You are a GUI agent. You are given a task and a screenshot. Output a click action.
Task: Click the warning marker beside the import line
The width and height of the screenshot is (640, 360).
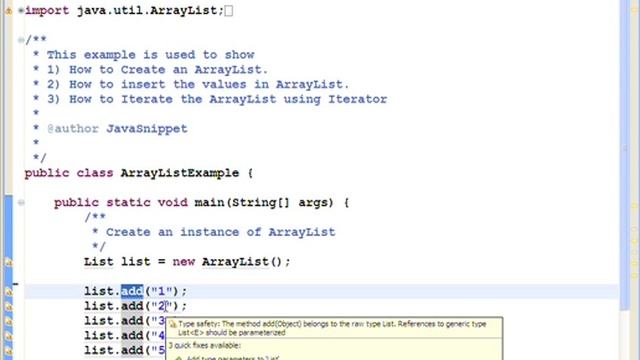pyautogui.click(x=9, y=11)
